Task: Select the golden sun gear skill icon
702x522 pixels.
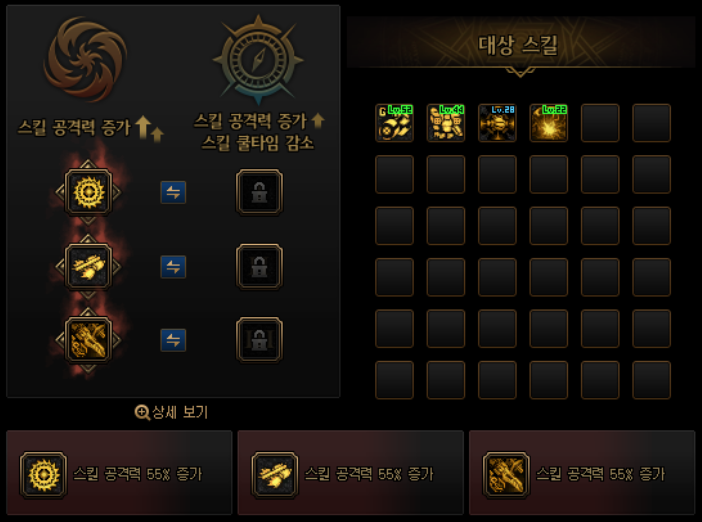Action: pyautogui.click(x=88, y=193)
